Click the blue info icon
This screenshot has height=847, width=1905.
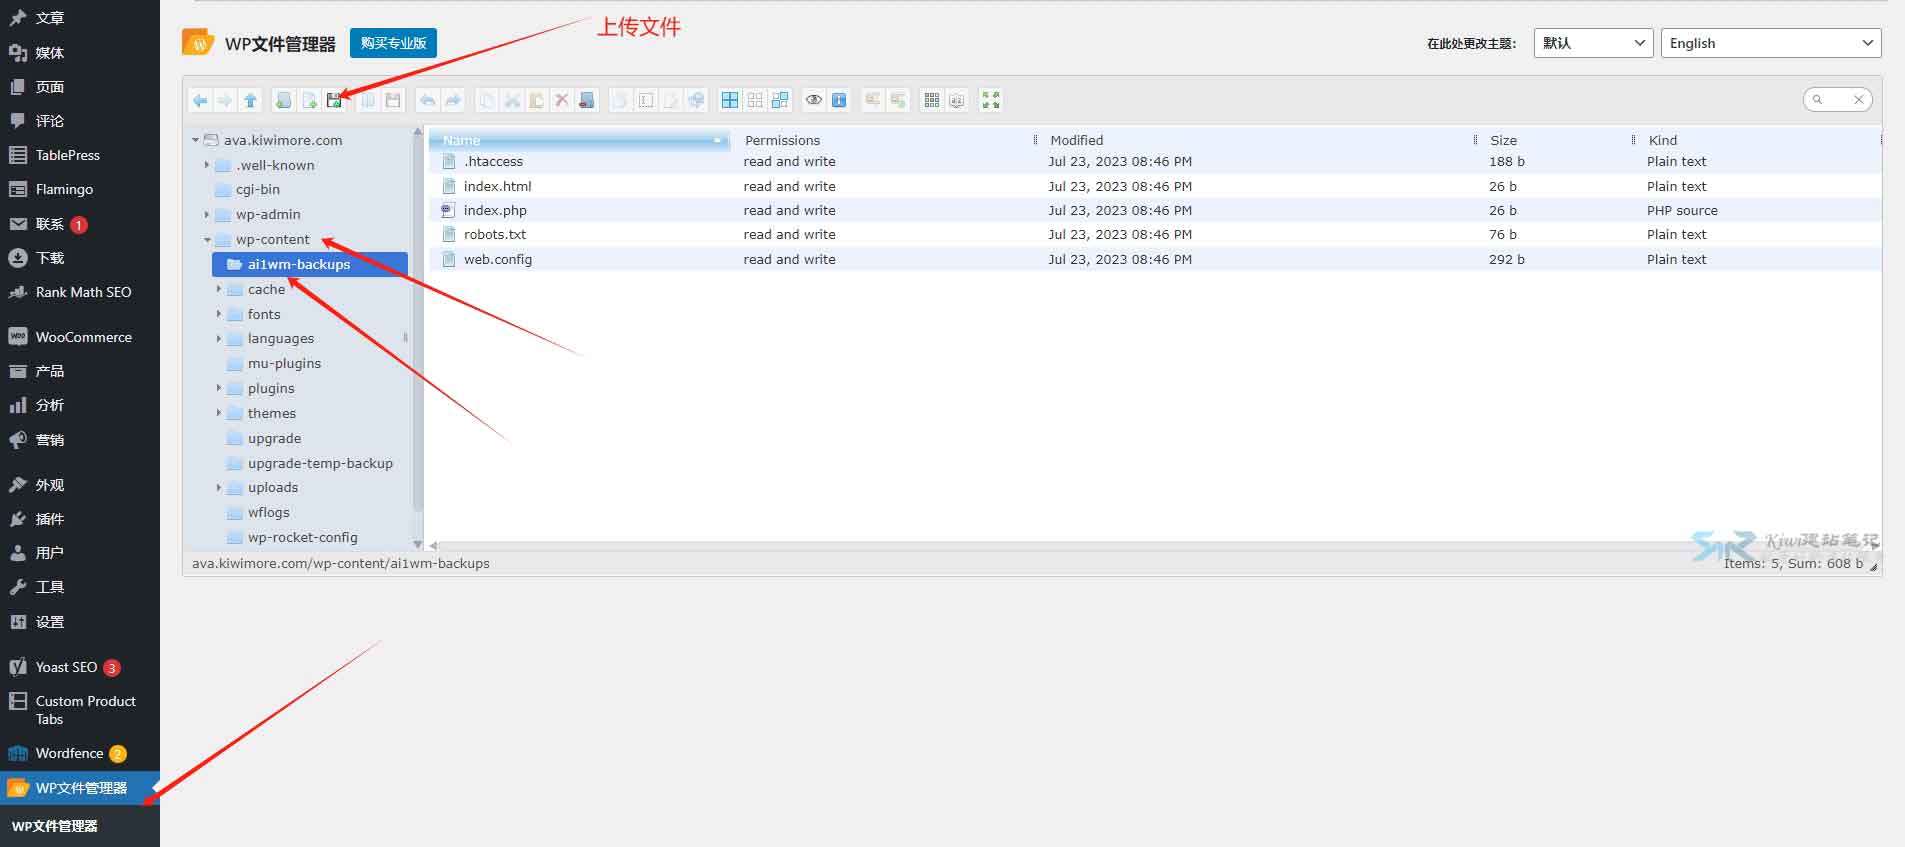839,100
